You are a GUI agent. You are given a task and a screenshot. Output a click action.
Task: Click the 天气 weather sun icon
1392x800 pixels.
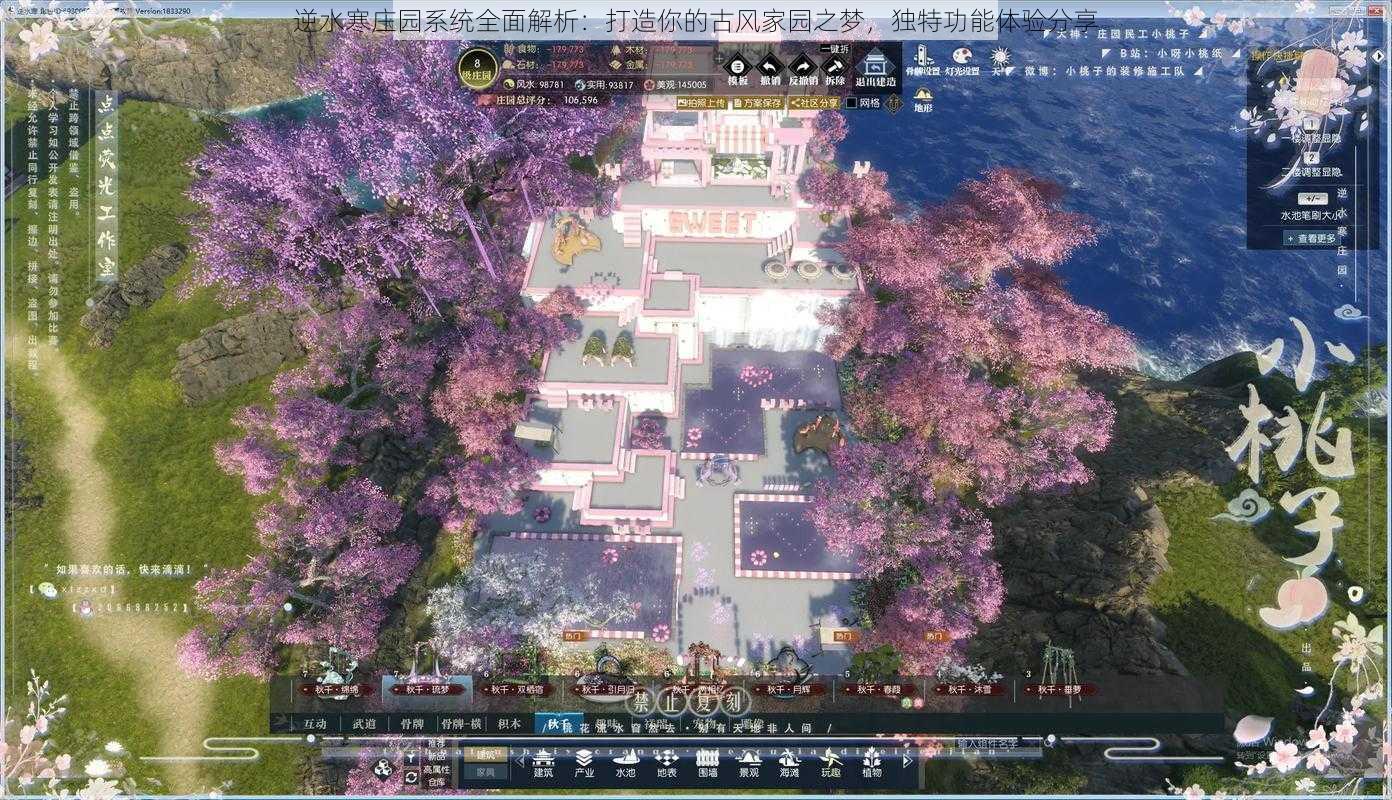point(998,59)
